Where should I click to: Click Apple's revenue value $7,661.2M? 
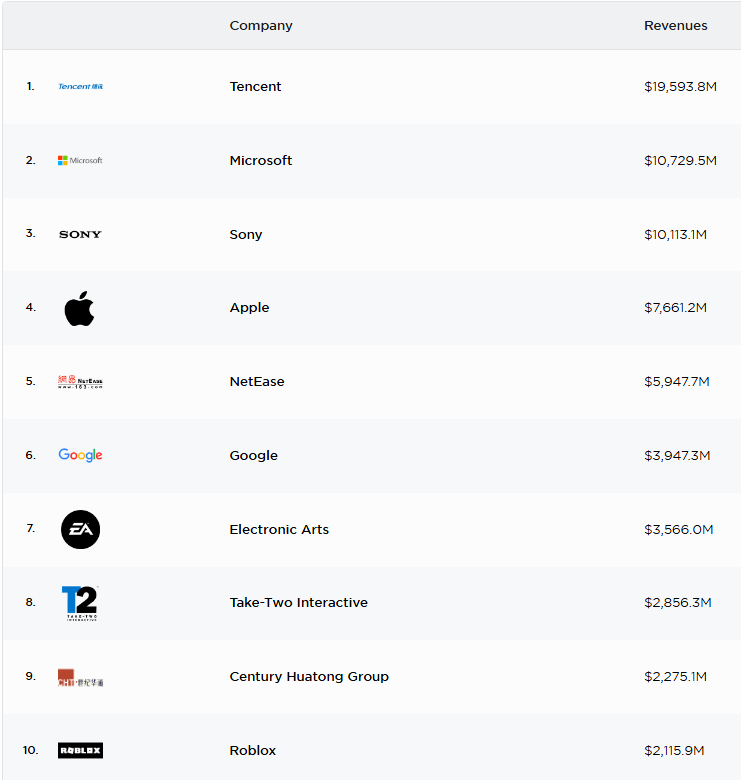pos(675,308)
